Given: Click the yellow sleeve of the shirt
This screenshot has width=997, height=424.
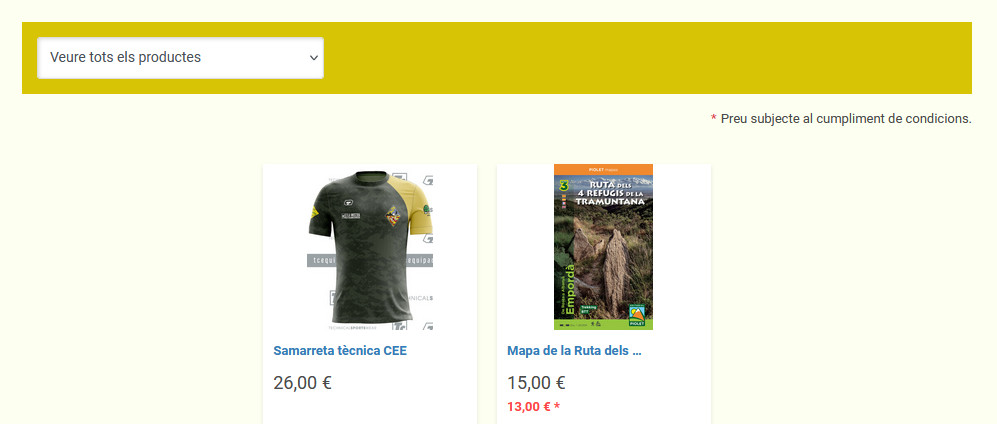Looking at the screenshot, I should 416,203.
